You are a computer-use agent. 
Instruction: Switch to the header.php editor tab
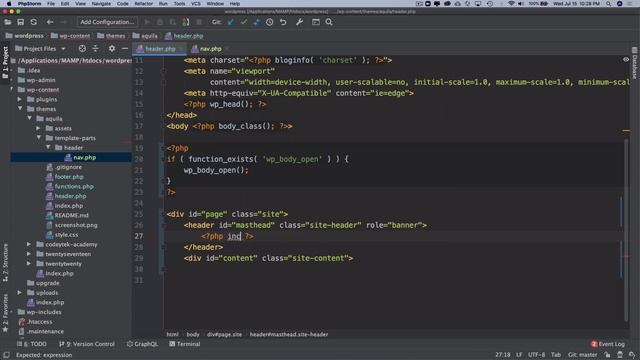coord(160,49)
